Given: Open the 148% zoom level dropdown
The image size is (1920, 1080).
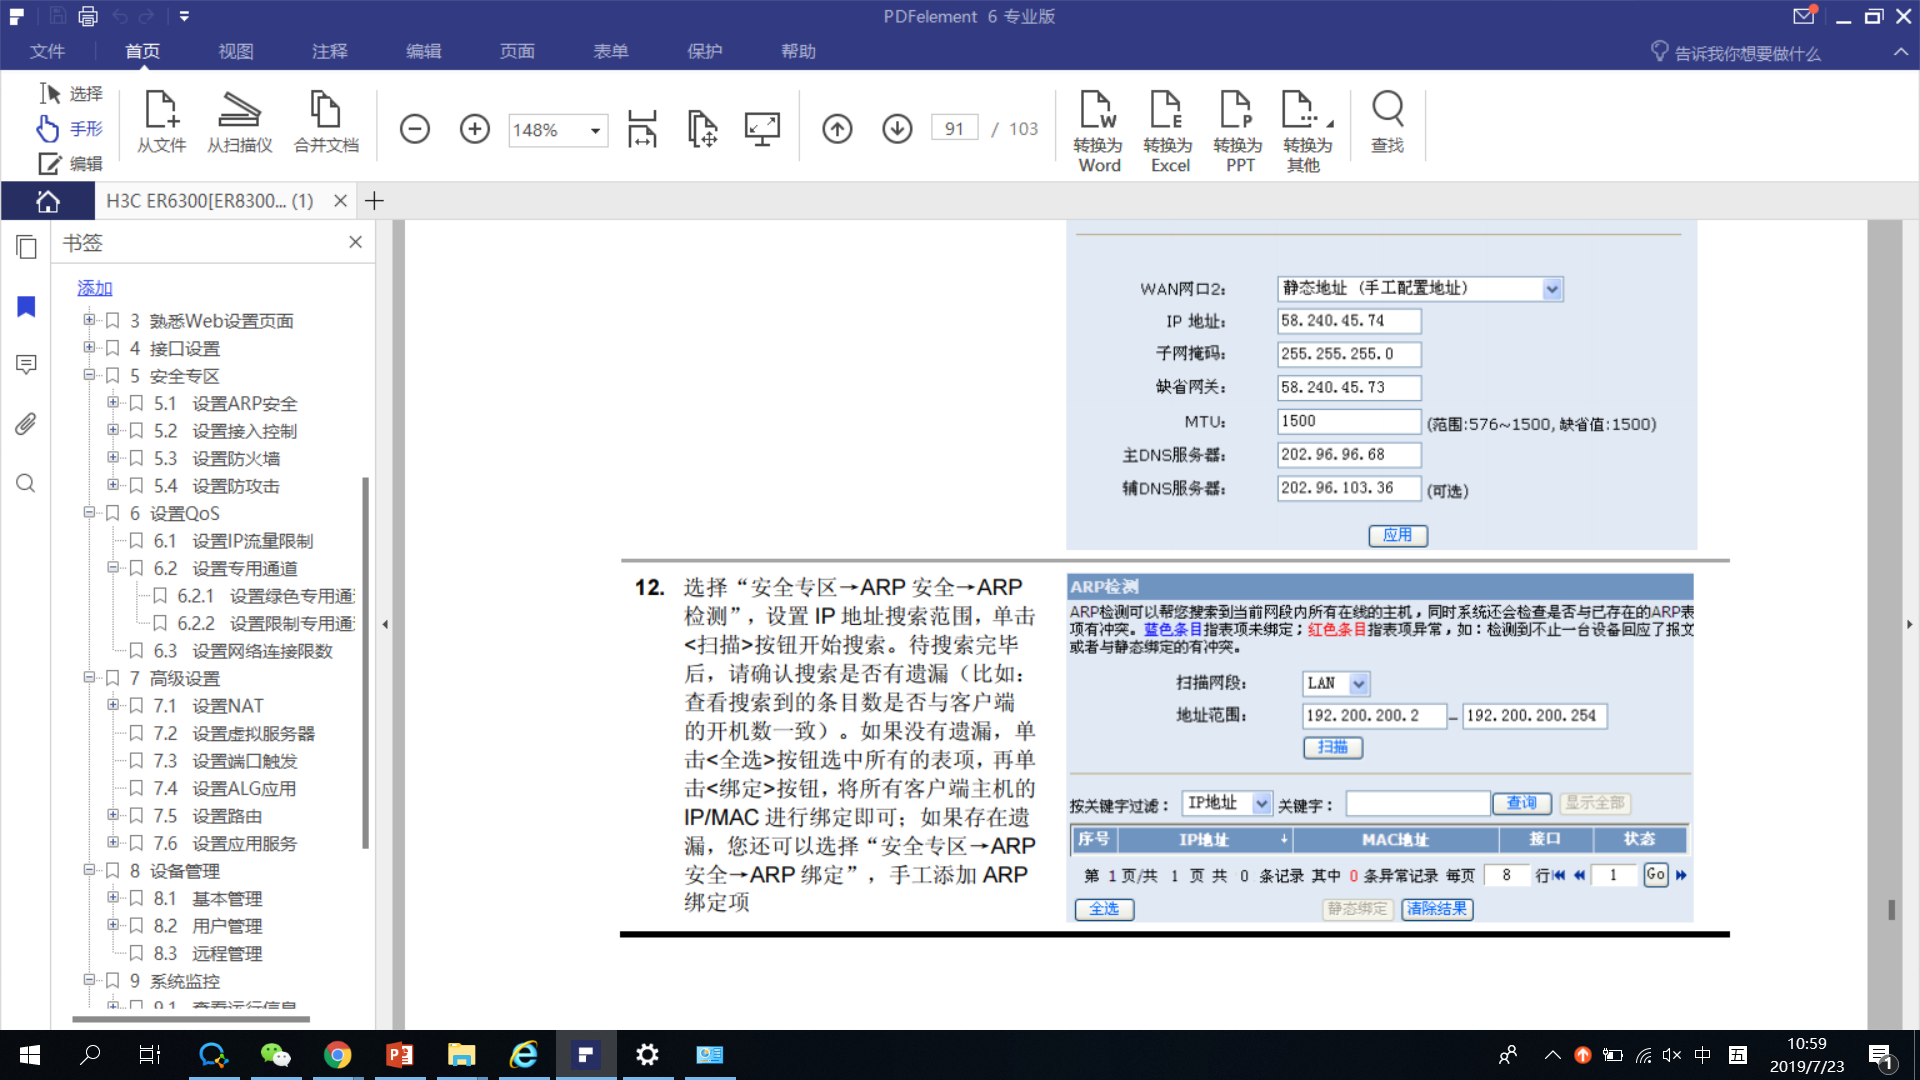Looking at the screenshot, I should tap(595, 130).
